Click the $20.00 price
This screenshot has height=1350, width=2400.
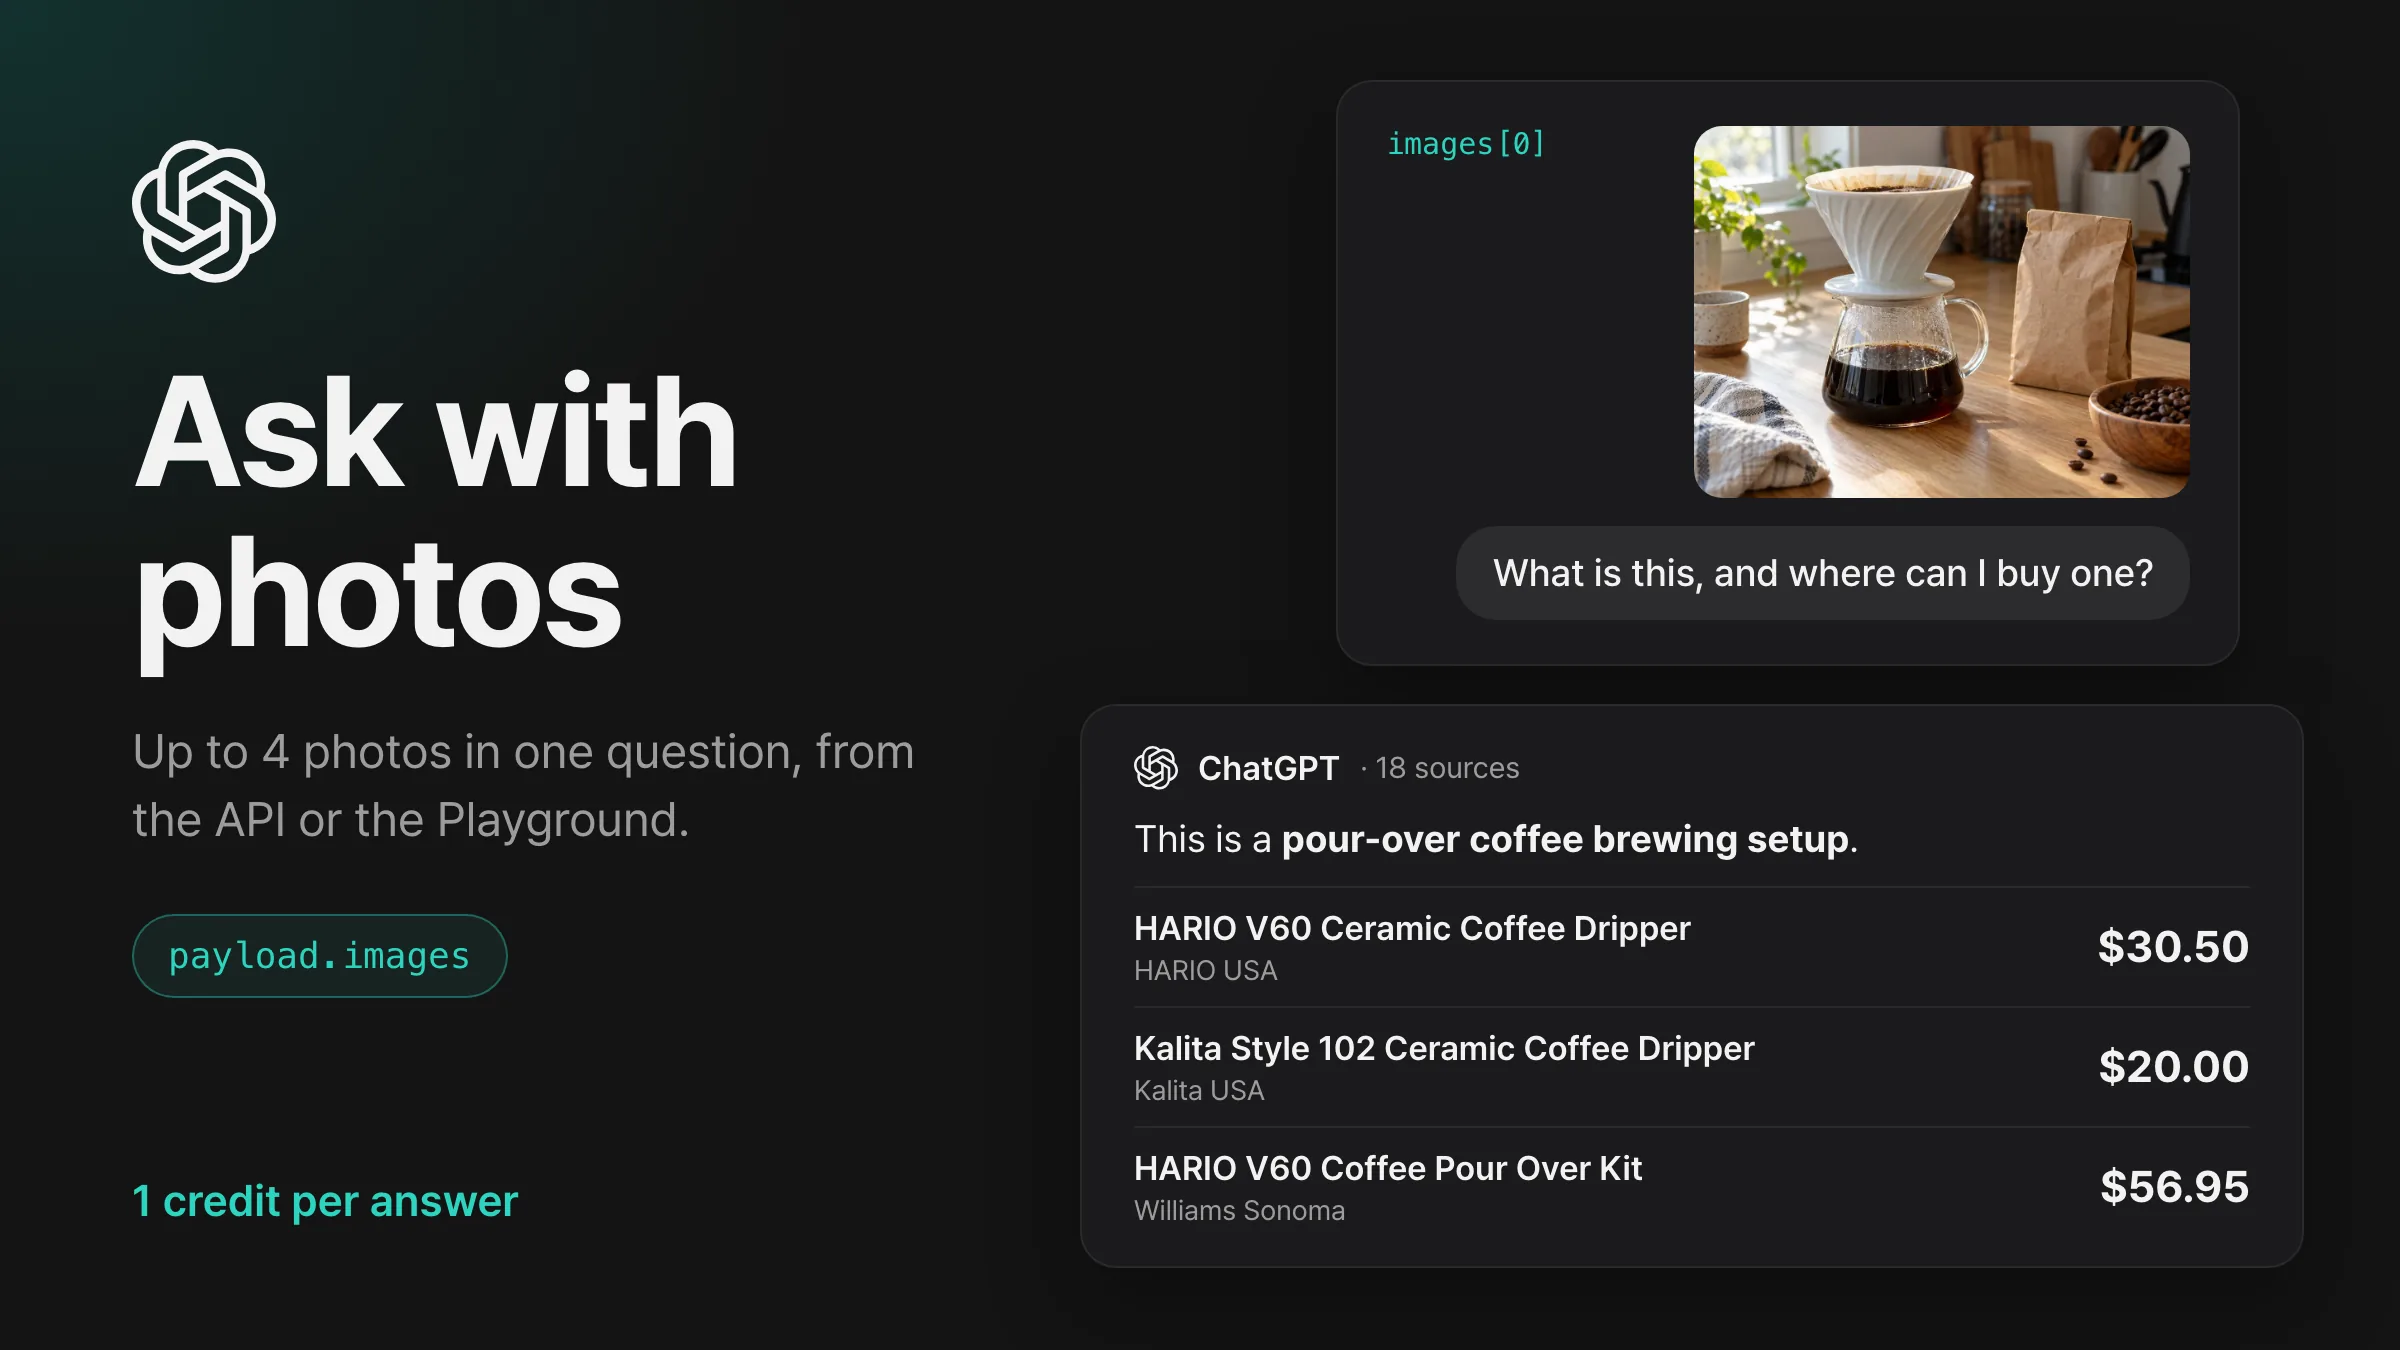pos(2173,1067)
